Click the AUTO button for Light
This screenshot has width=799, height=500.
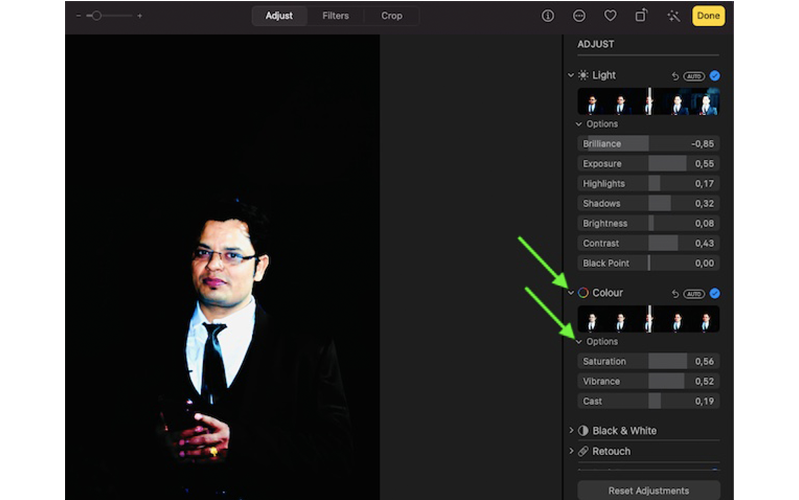click(694, 76)
